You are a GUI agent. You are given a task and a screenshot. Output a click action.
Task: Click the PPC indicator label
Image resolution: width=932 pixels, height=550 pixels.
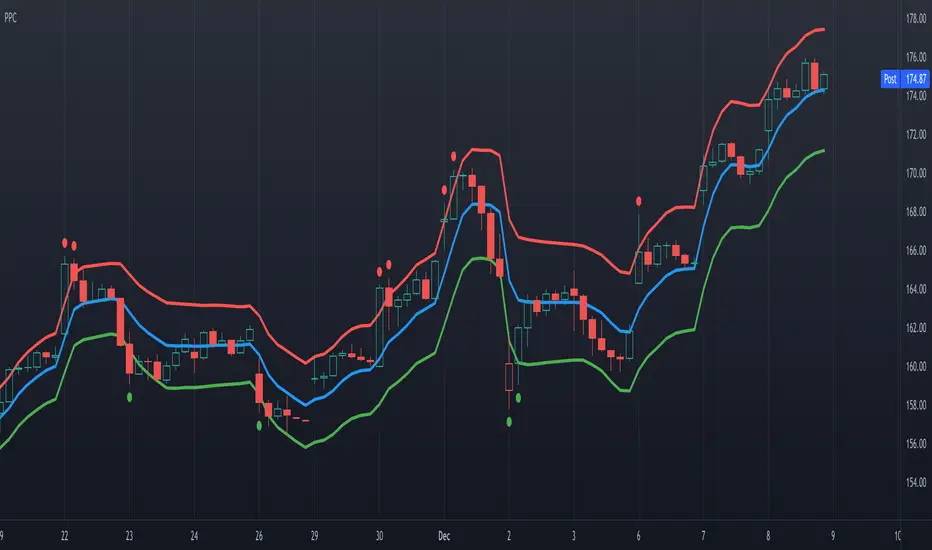(11, 18)
